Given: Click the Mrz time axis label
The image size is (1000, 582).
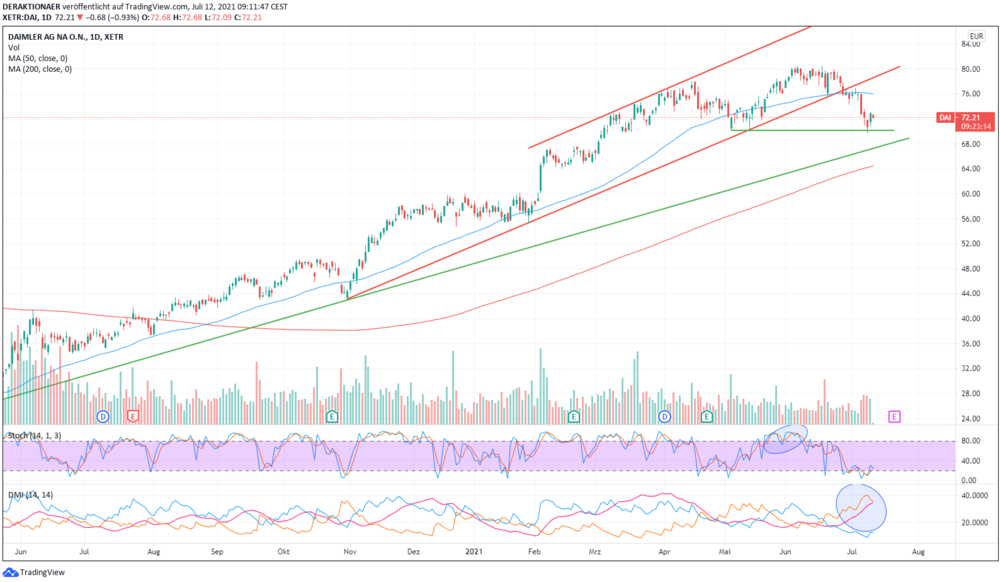Looking at the screenshot, I should 594,551.
